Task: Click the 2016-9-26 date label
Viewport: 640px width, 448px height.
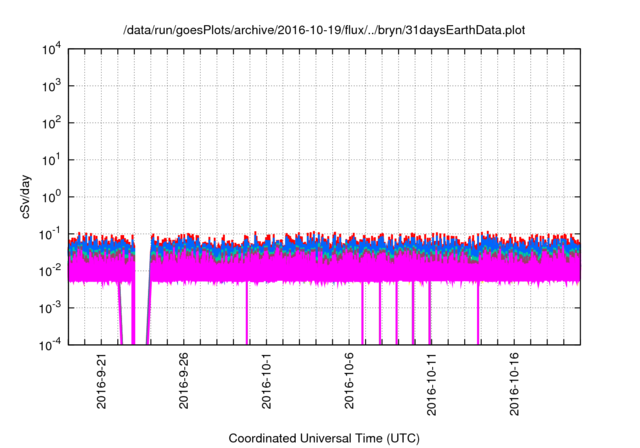Action: pyautogui.click(x=183, y=381)
